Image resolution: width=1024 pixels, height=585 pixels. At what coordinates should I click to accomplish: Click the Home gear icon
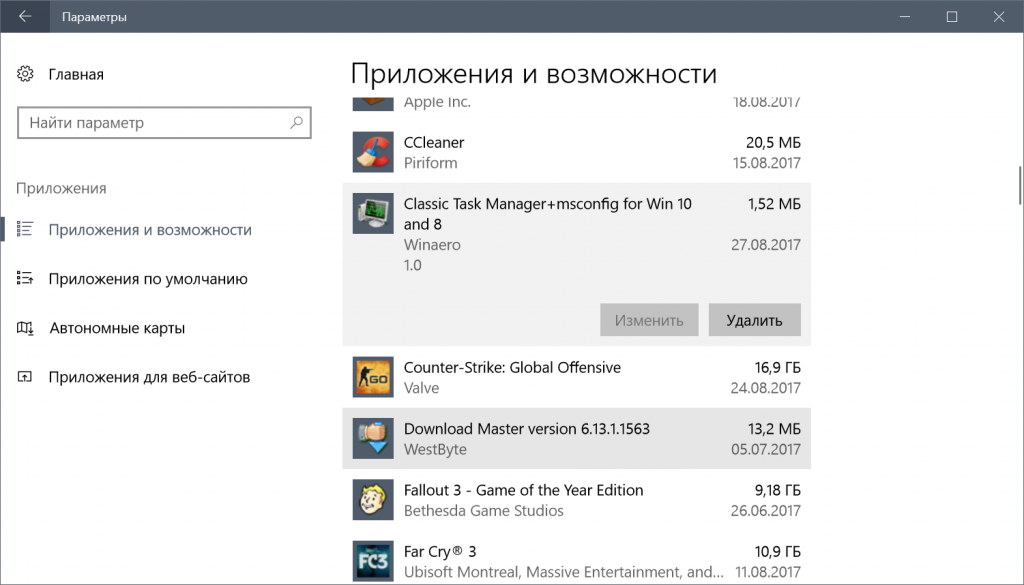(x=26, y=74)
